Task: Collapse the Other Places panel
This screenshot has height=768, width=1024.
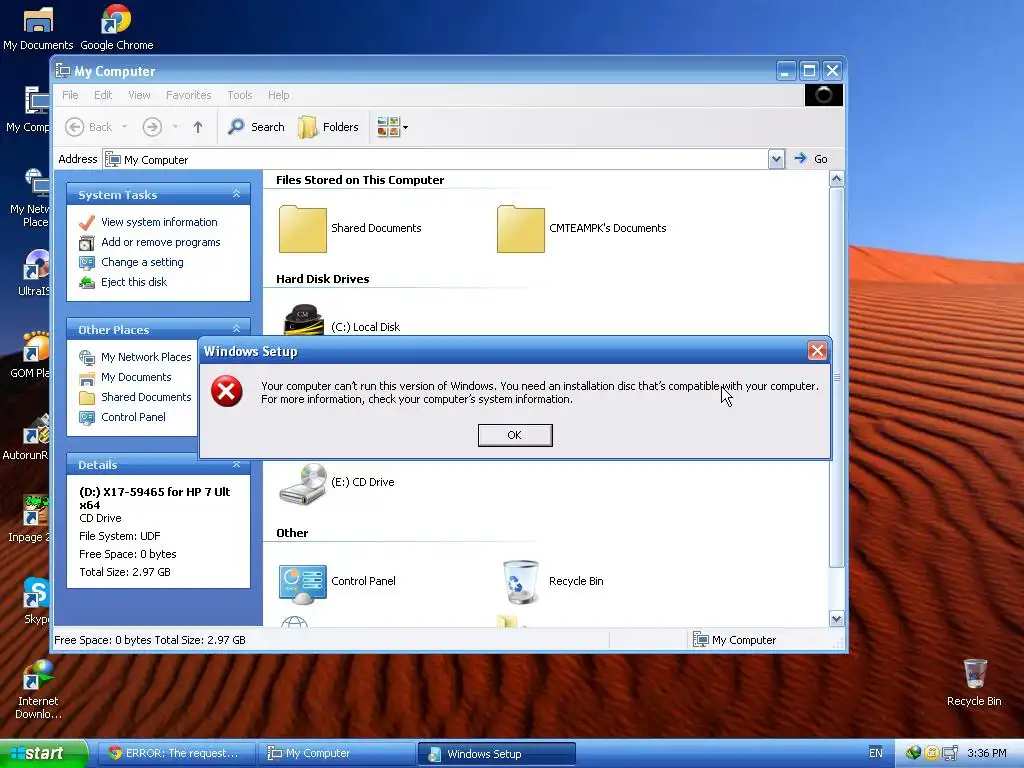Action: (x=236, y=329)
